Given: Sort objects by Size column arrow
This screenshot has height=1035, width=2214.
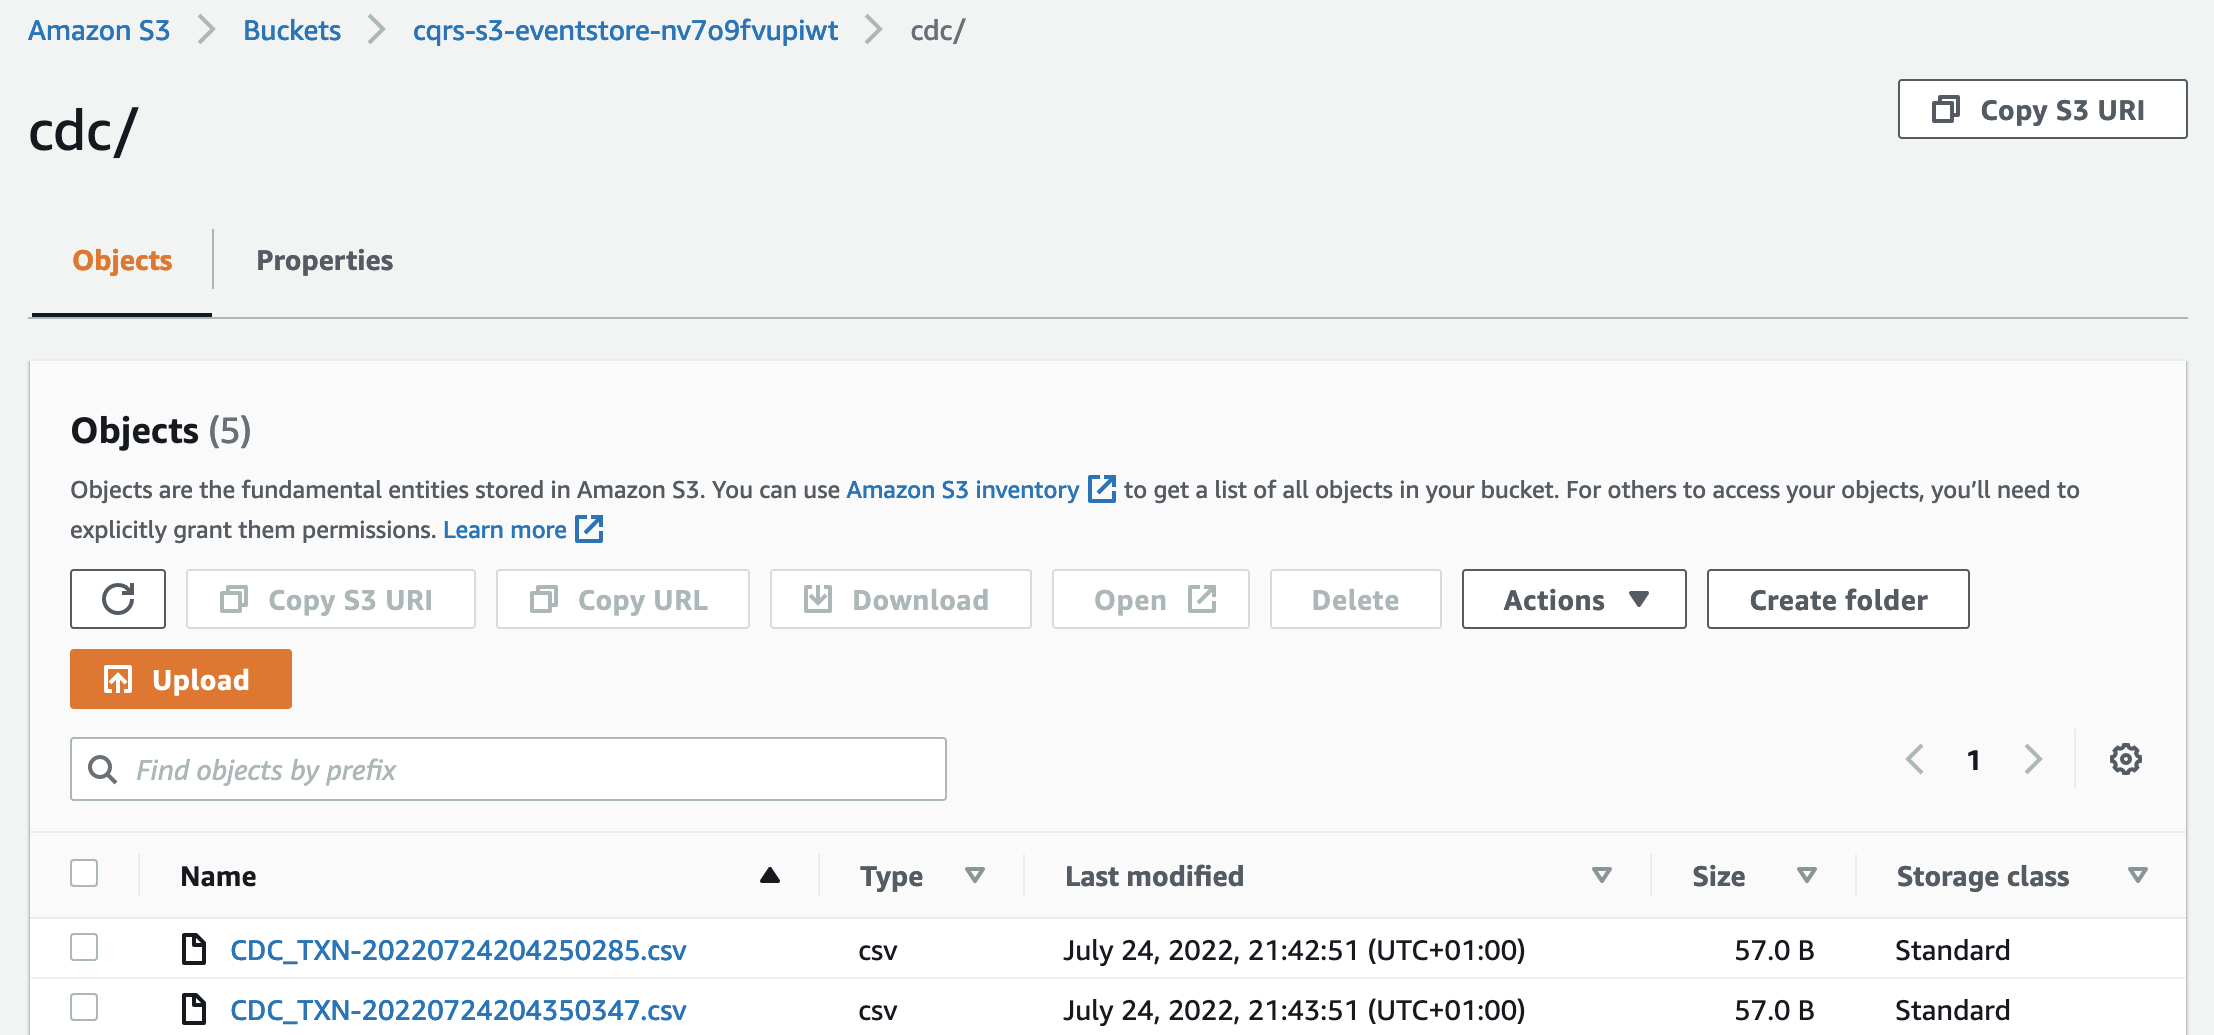Looking at the screenshot, I should click(1806, 876).
